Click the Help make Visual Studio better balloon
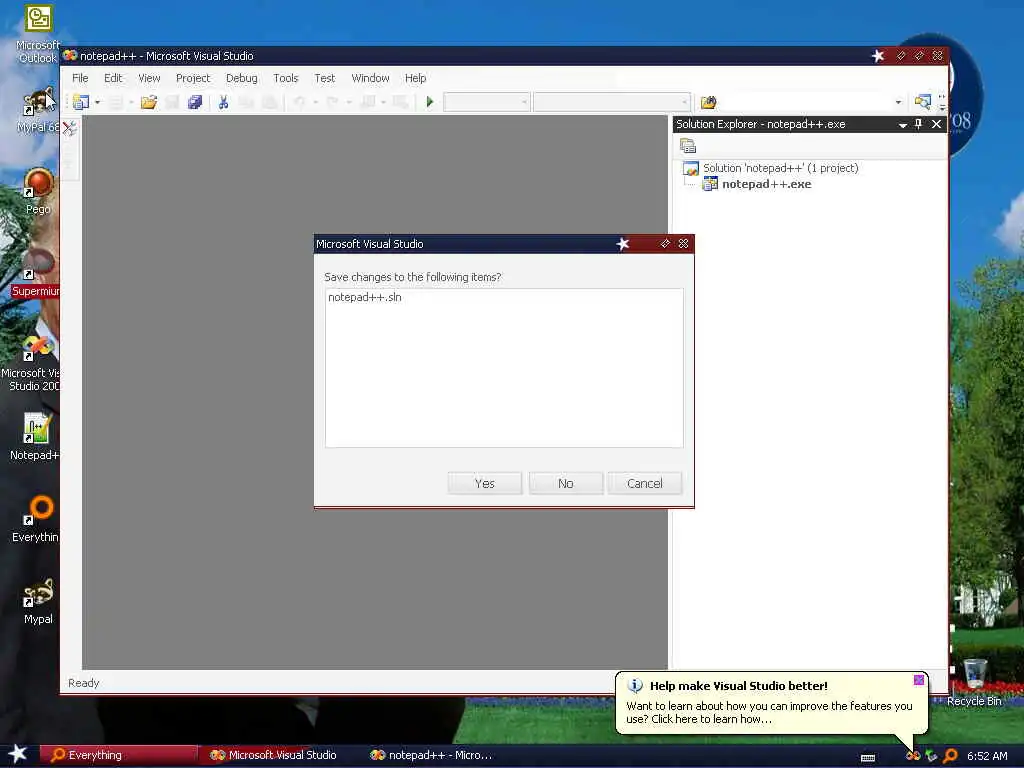The width and height of the screenshot is (1024, 768). [771, 703]
